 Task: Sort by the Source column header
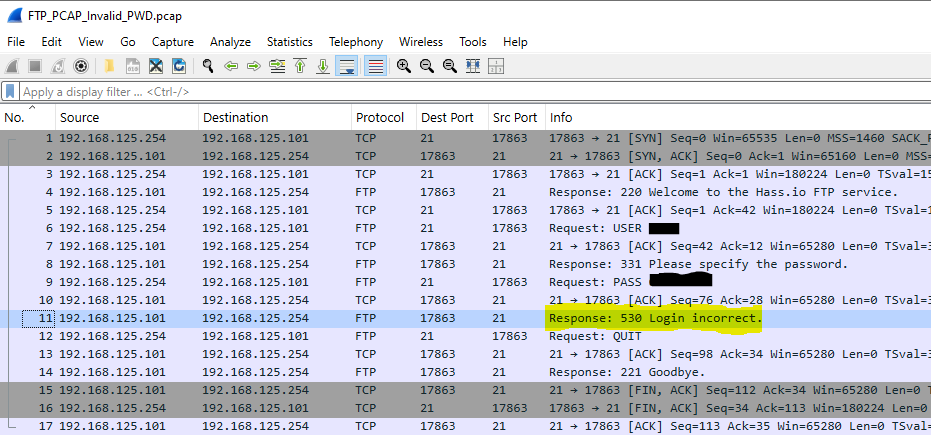pyautogui.click(x=127, y=118)
